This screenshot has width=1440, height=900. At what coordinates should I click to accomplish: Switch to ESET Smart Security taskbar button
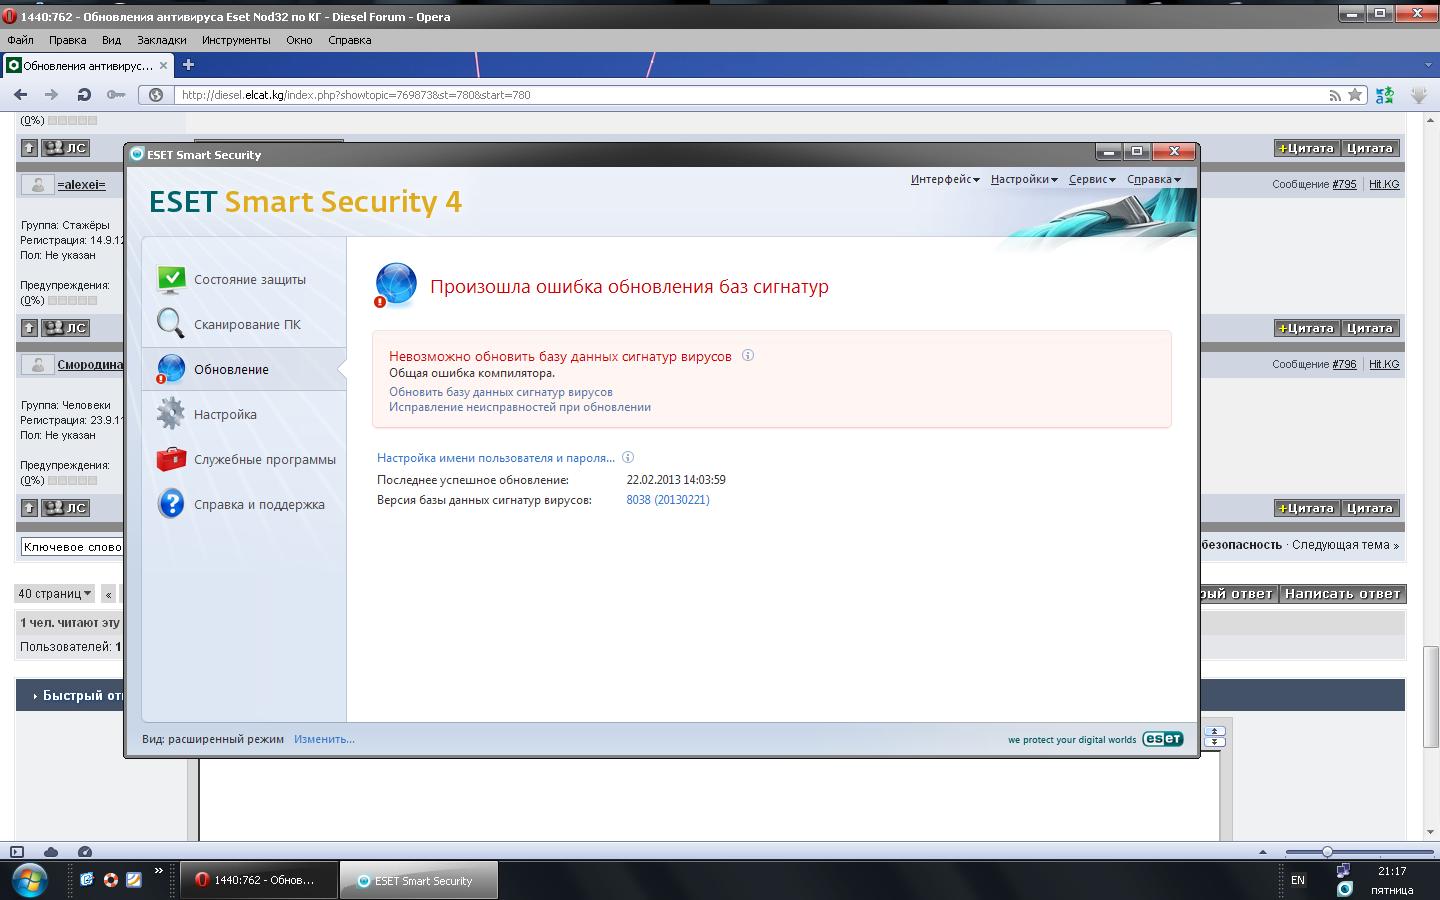pos(419,880)
